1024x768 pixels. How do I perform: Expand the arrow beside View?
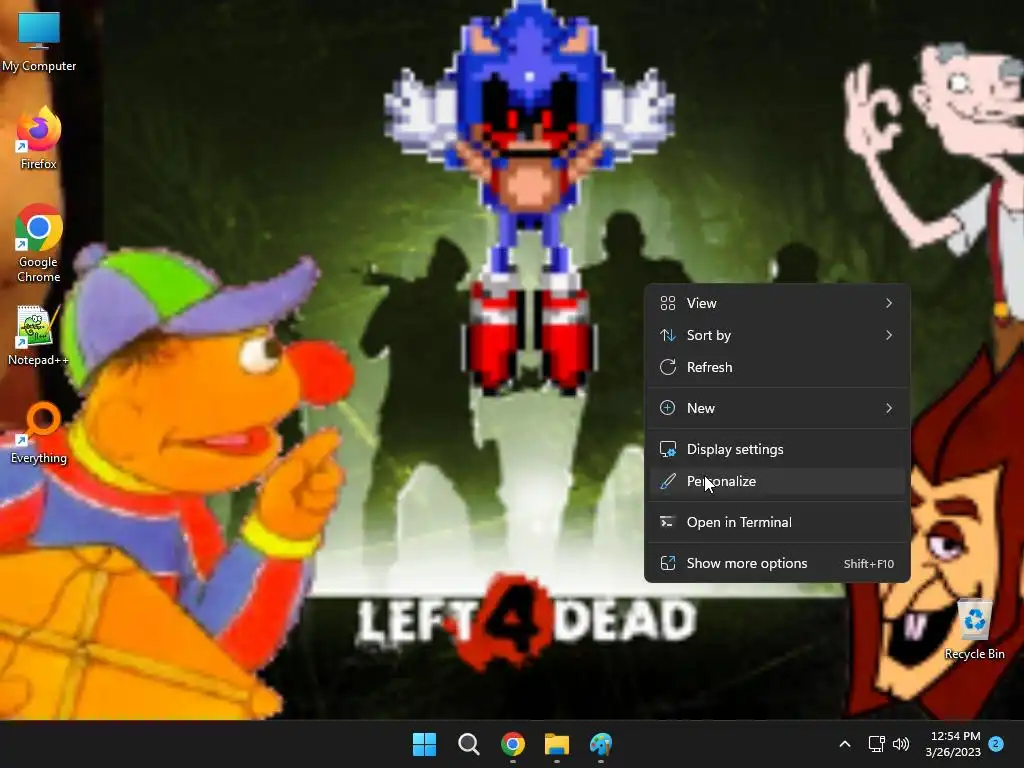click(889, 303)
